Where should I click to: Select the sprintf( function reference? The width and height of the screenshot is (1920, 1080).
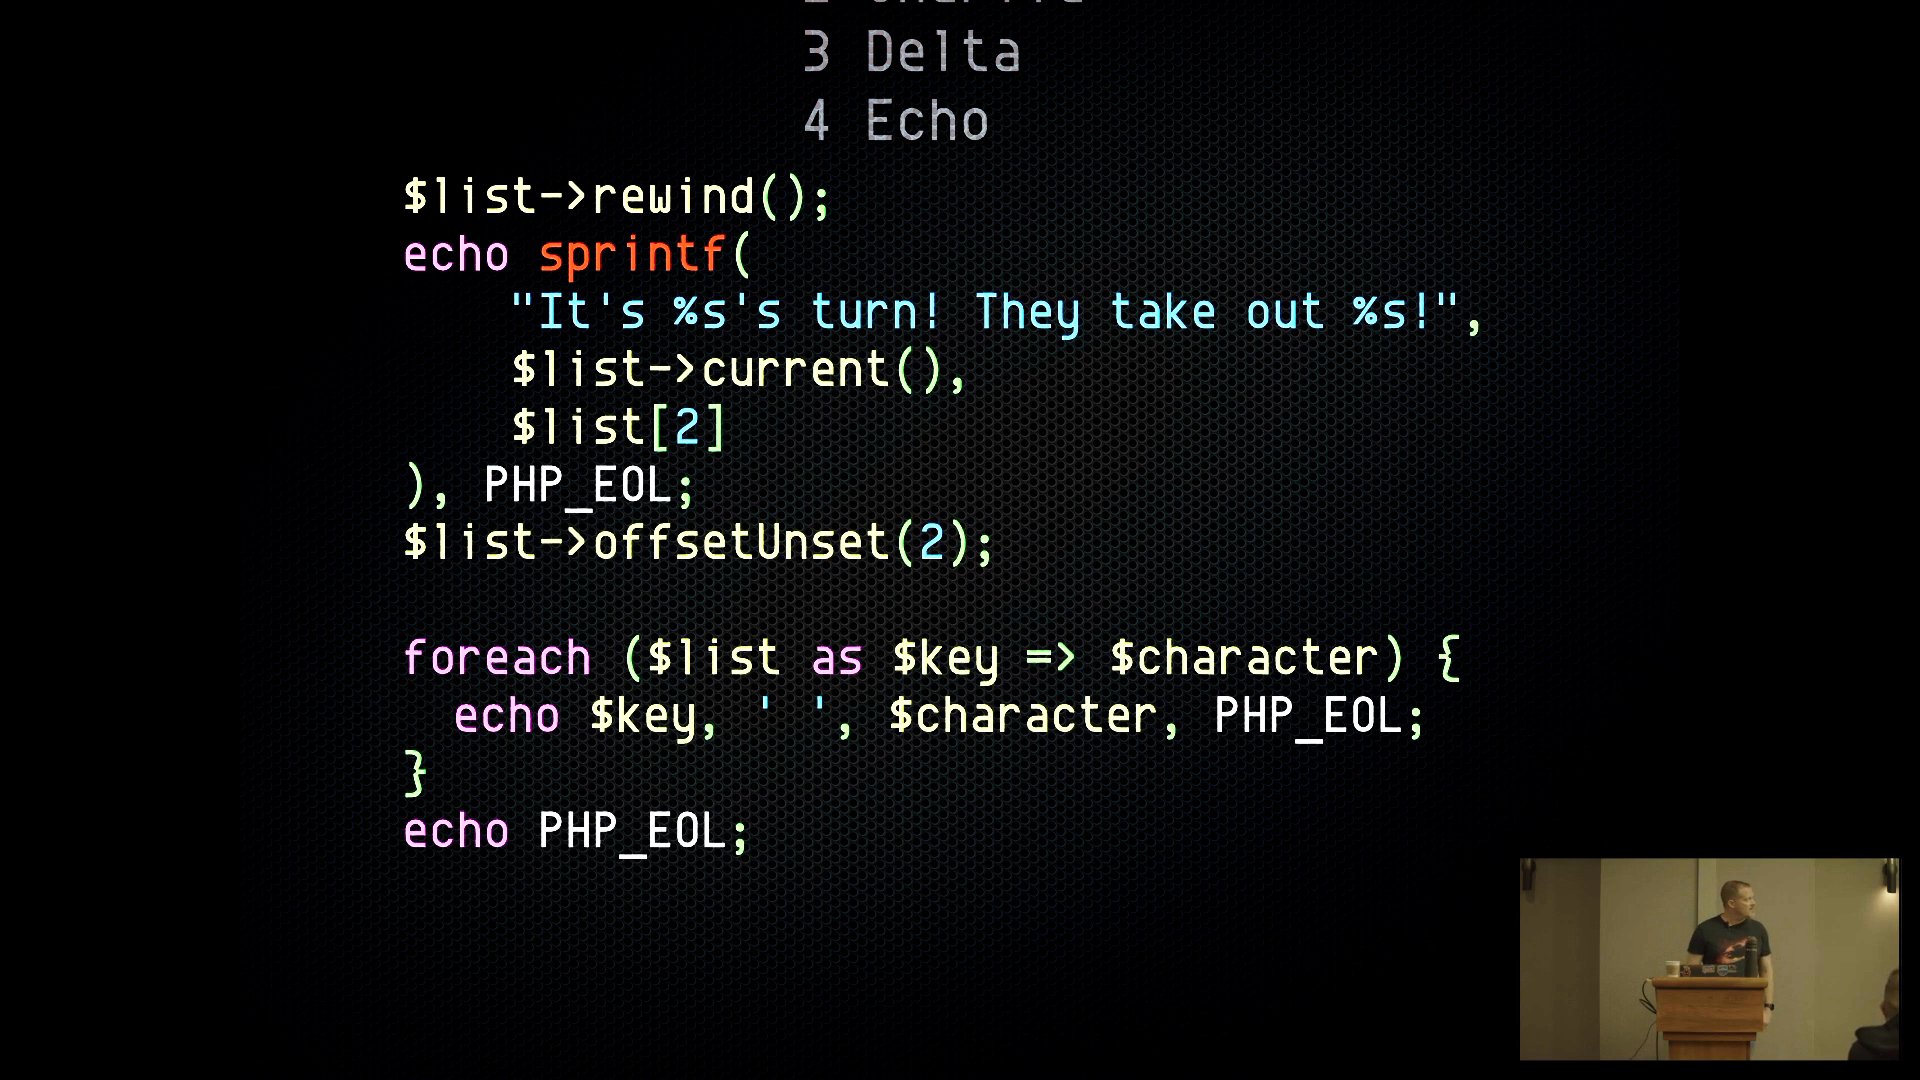[x=646, y=252]
